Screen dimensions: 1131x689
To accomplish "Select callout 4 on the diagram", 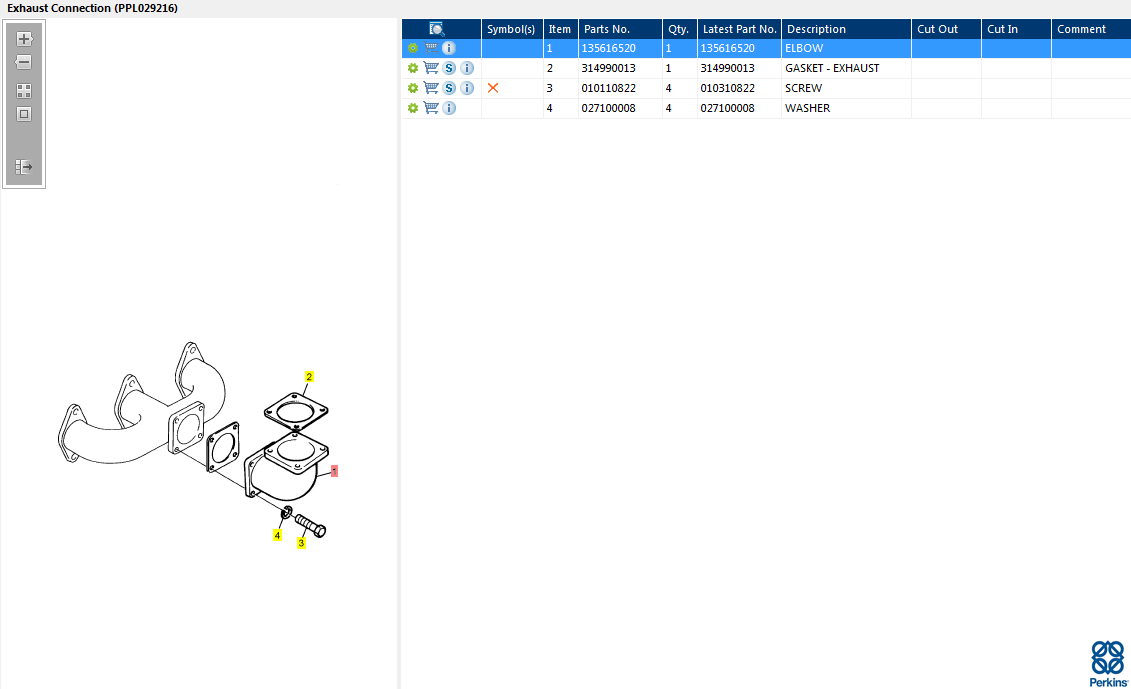I will coord(277,535).
